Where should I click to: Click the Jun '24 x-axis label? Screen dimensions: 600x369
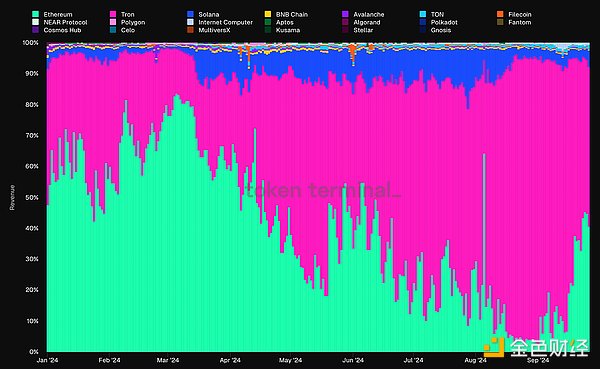[353, 360]
